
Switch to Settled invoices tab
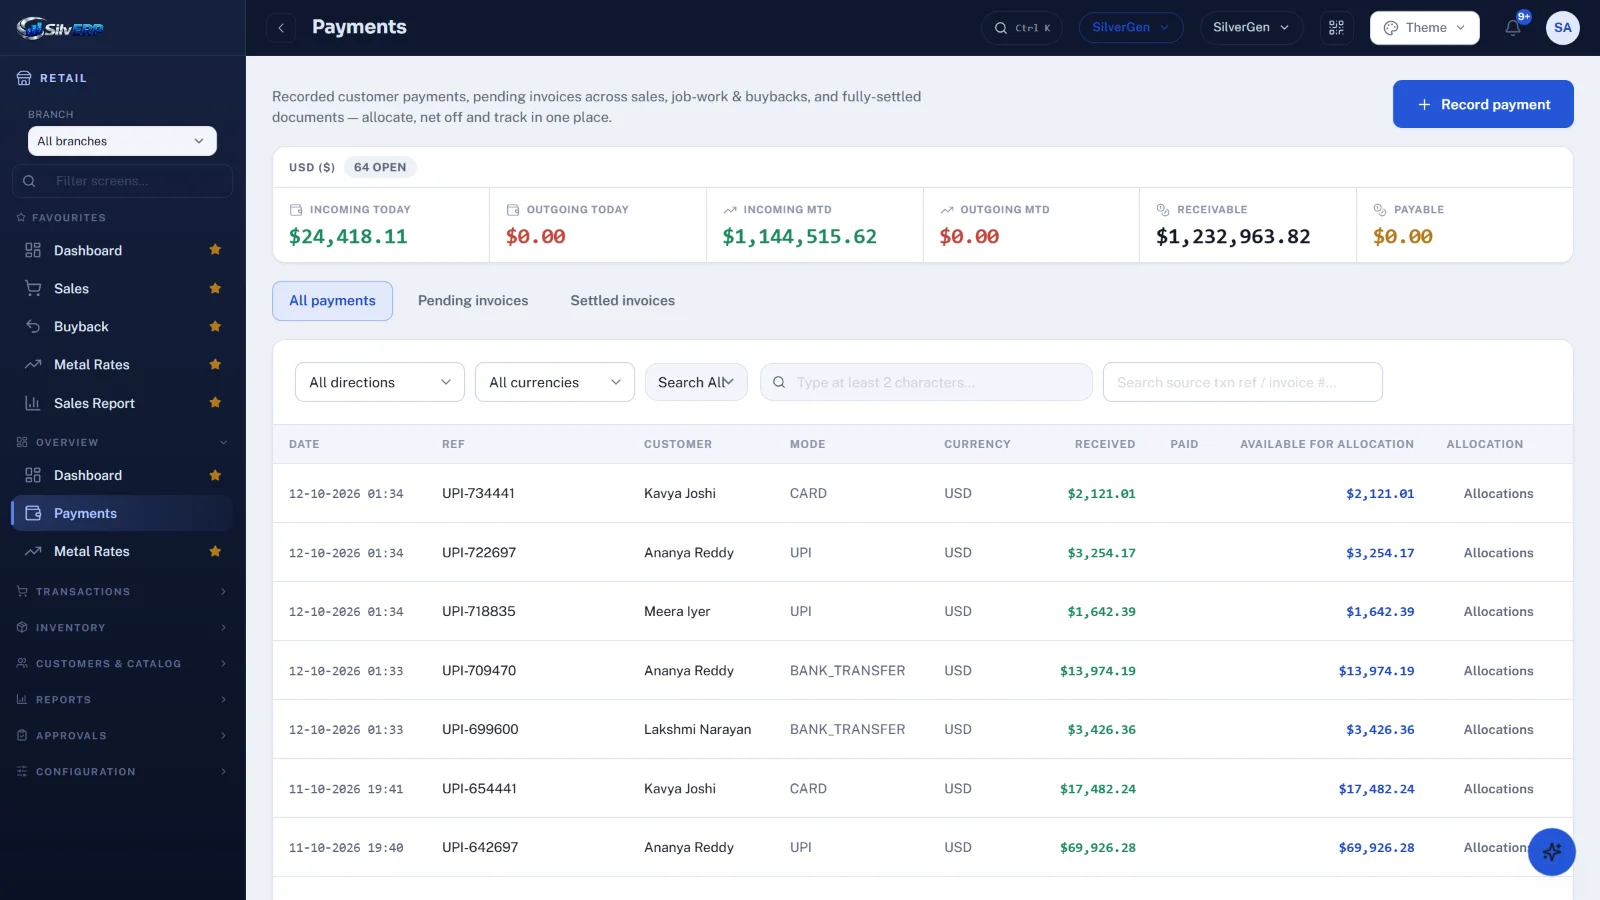(x=622, y=301)
